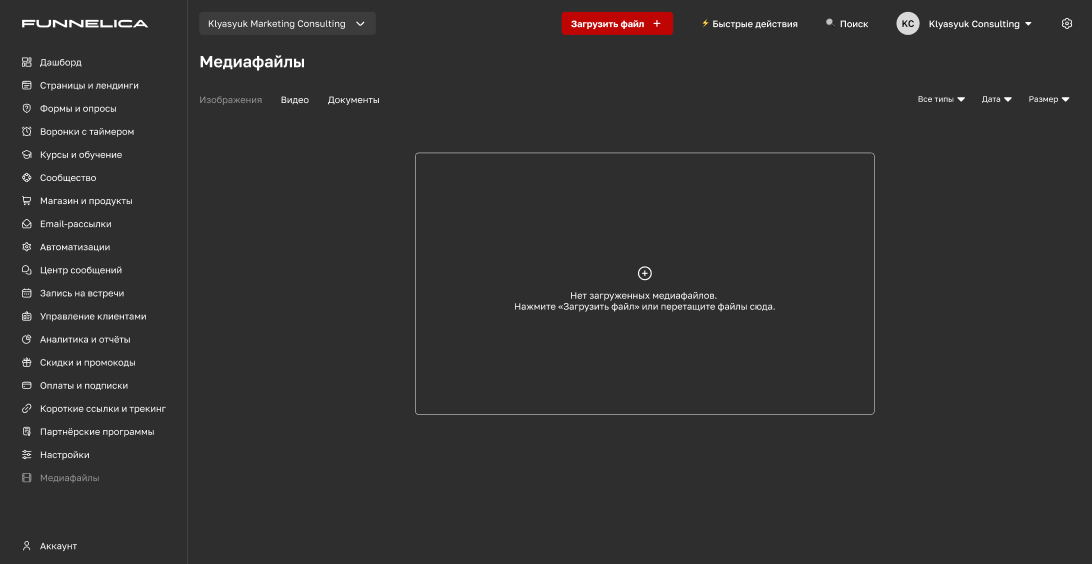Select Медиафайлы in the sidebar
Screen dimensions: 1092x564
(70, 478)
